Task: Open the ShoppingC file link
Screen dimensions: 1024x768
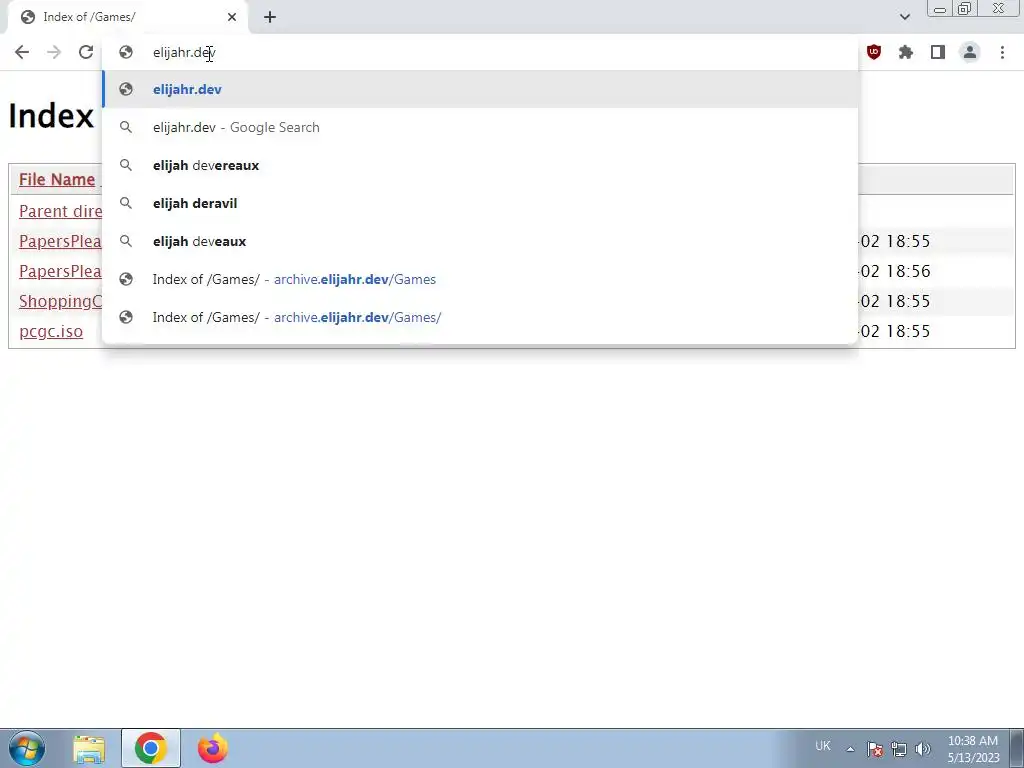Action: 60,301
